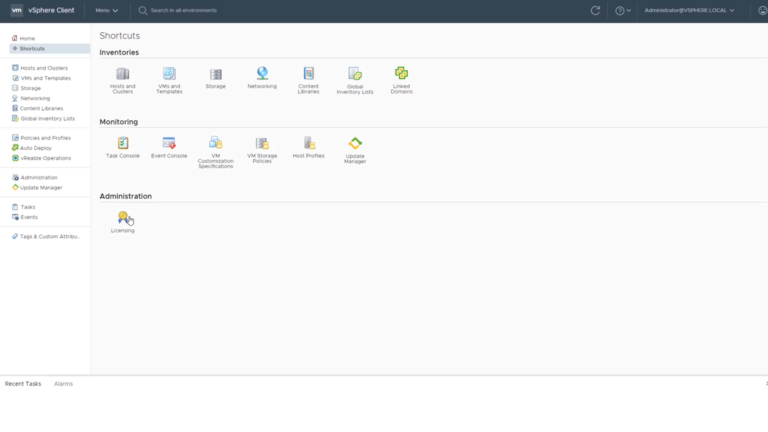Open Linked Domains shortcut icon
Viewport: 768px width, 432px height.
tap(401, 73)
